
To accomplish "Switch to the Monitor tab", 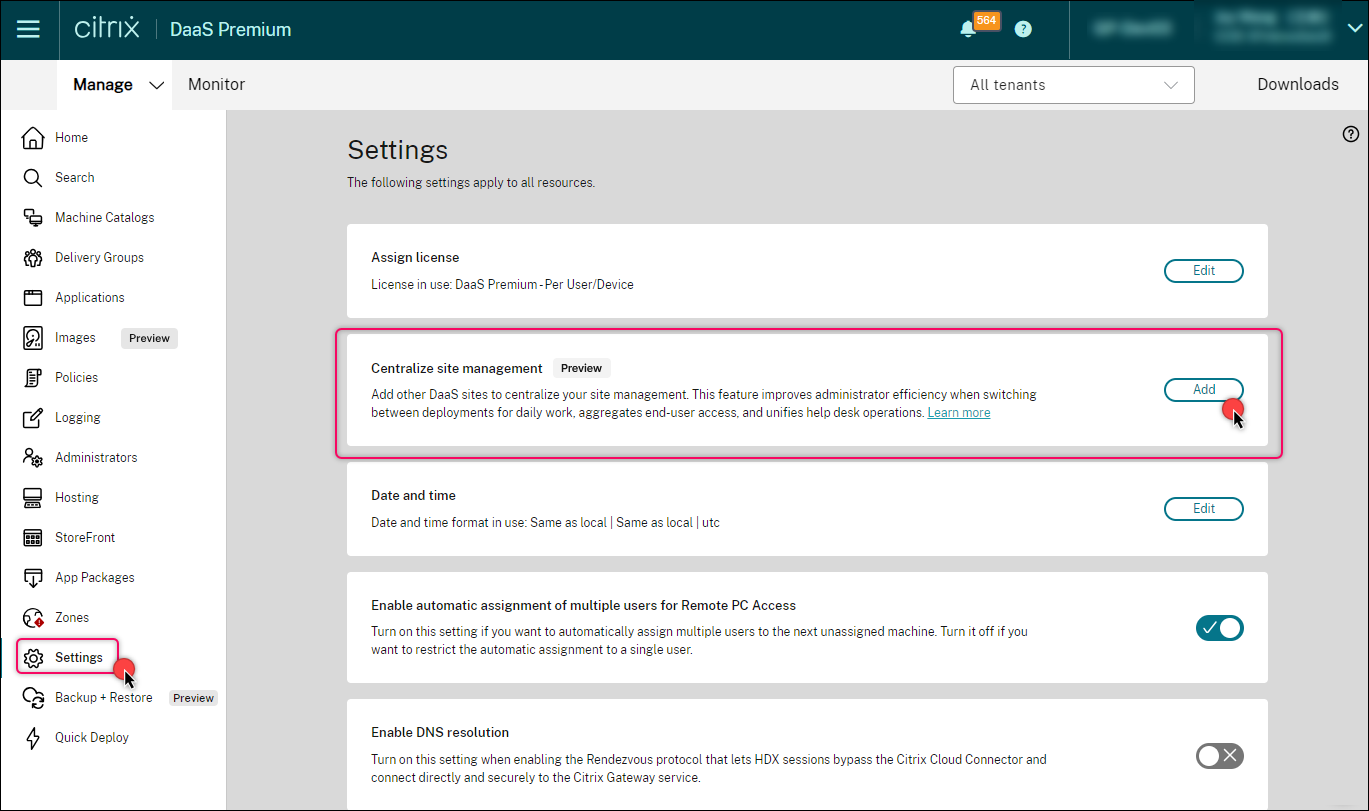I will [x=216, y=85].
